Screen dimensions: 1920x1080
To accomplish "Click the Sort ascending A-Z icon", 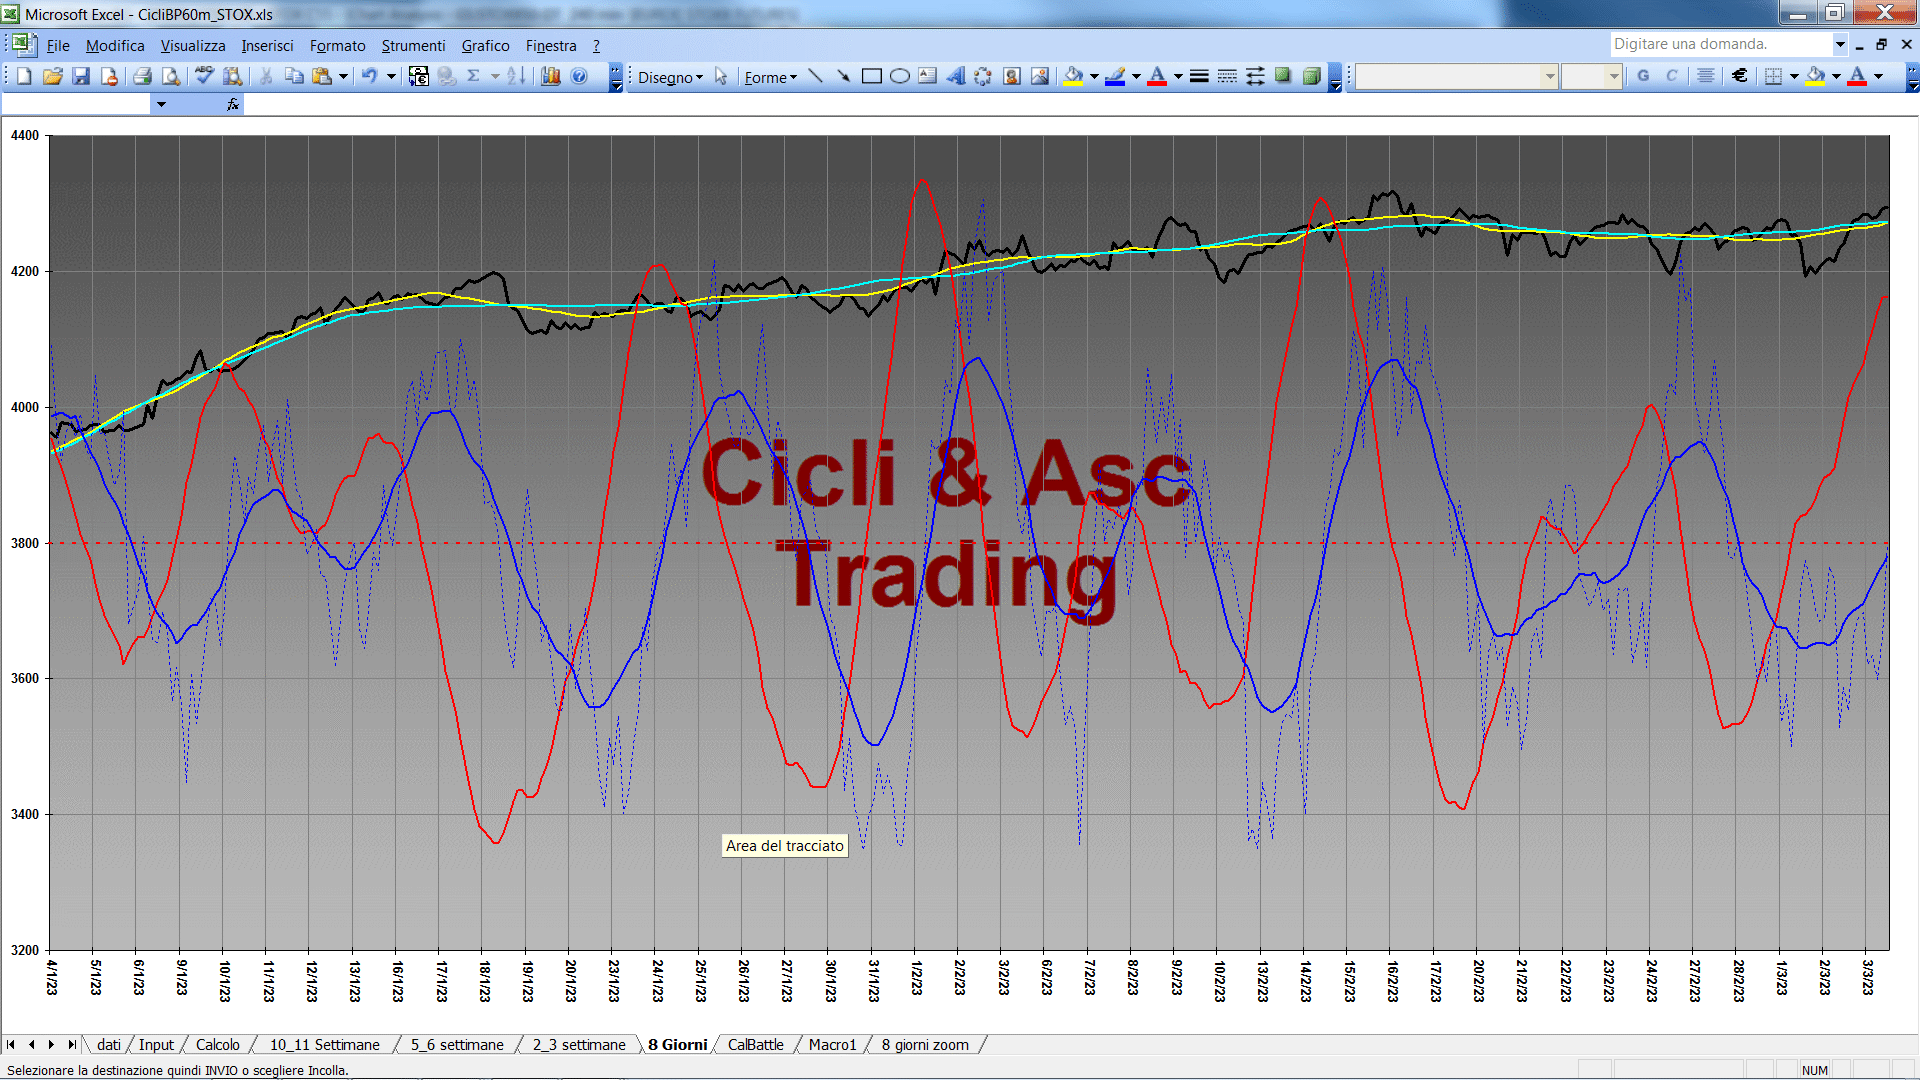I will pos(516,76).
